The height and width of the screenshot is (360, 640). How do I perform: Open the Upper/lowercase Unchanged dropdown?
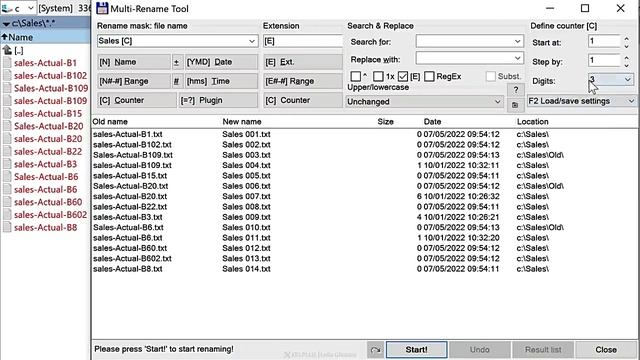[x=497, y=102]
